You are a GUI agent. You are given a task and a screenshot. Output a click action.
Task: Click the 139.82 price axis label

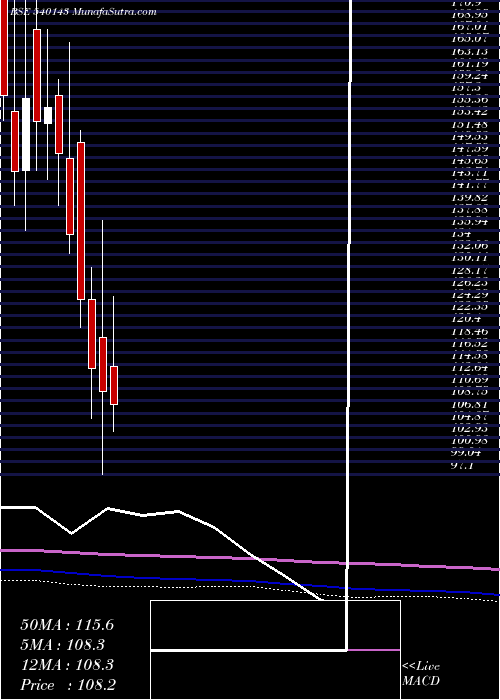point(469,197)
